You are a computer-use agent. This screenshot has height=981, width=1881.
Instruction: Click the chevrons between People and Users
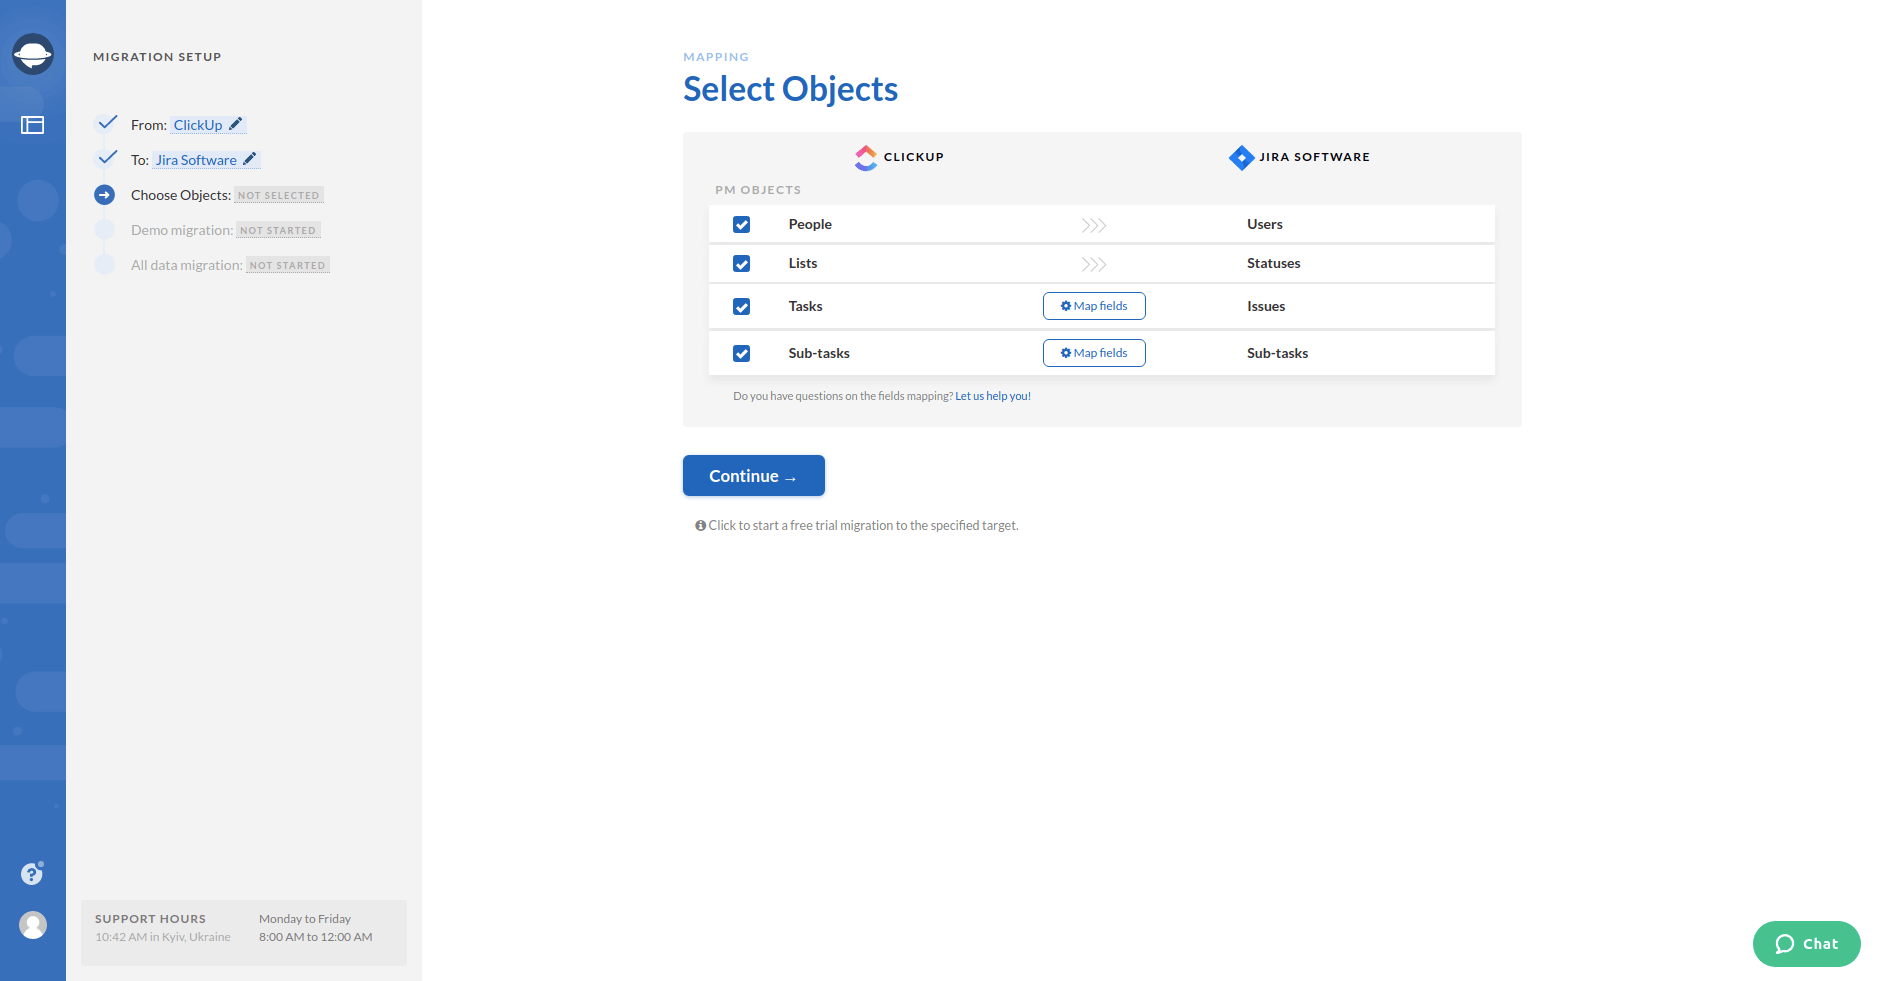[x=1094, y=224]
